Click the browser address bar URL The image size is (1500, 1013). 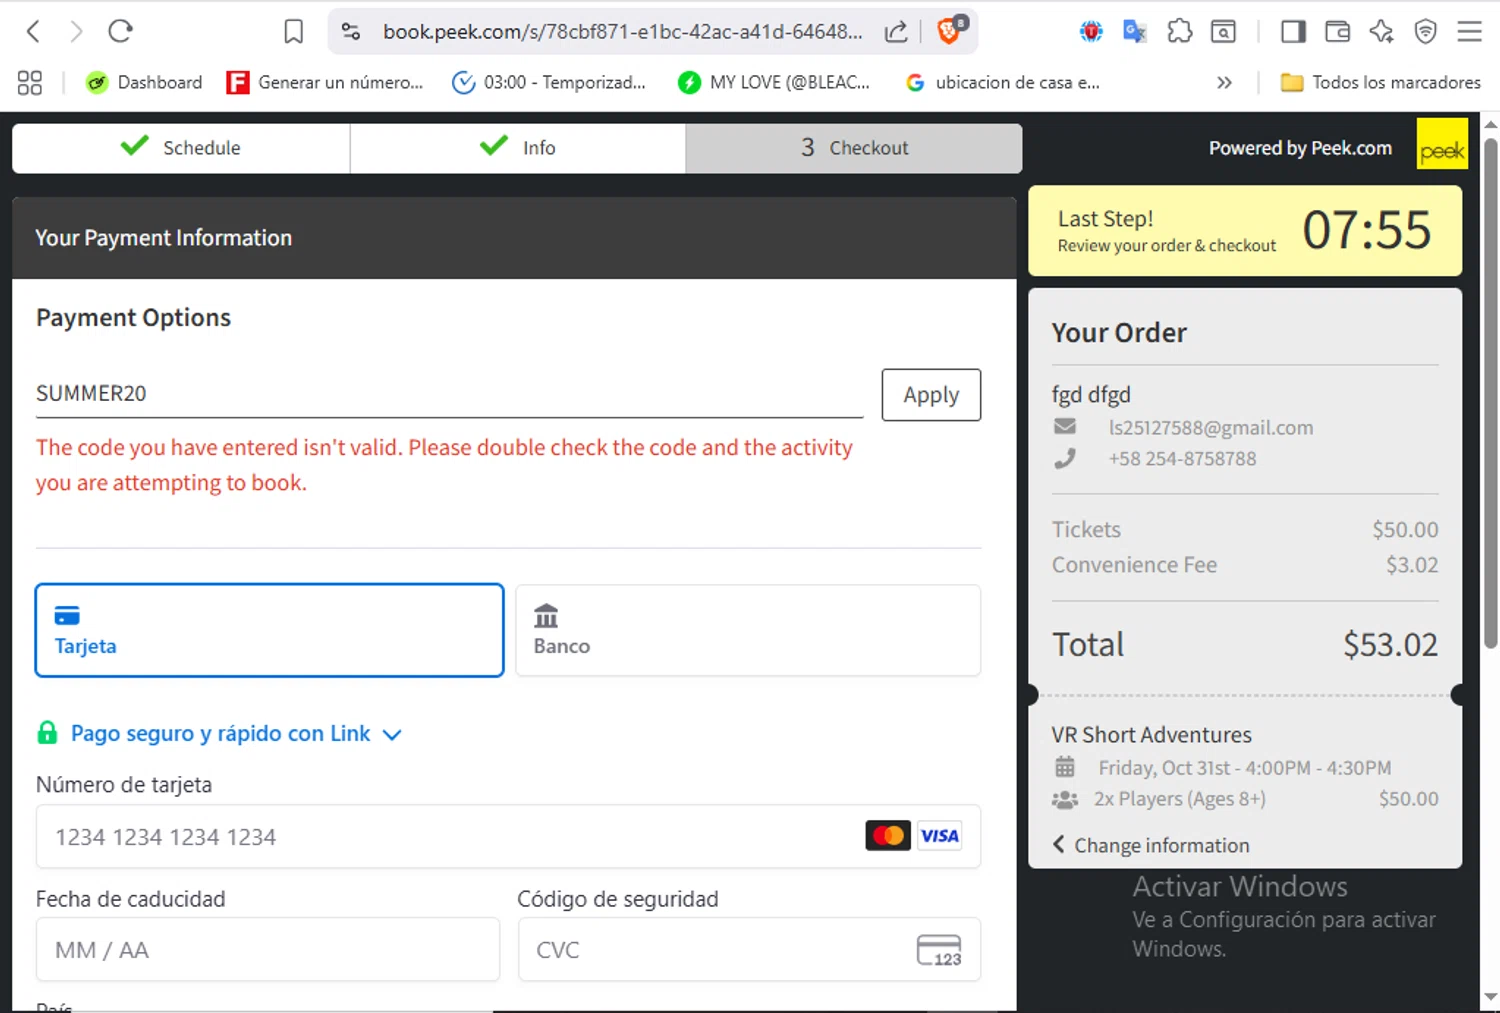pos(622,32)
